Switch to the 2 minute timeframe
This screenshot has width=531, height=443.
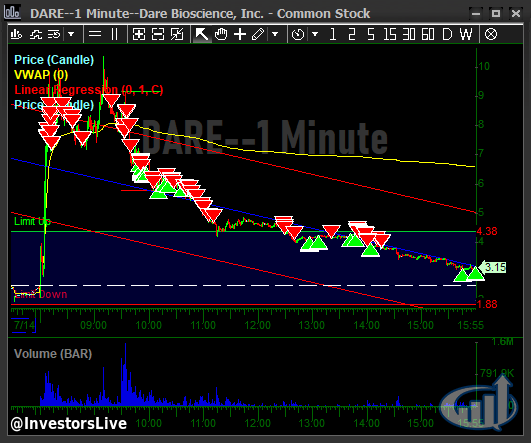click(352, 34)
